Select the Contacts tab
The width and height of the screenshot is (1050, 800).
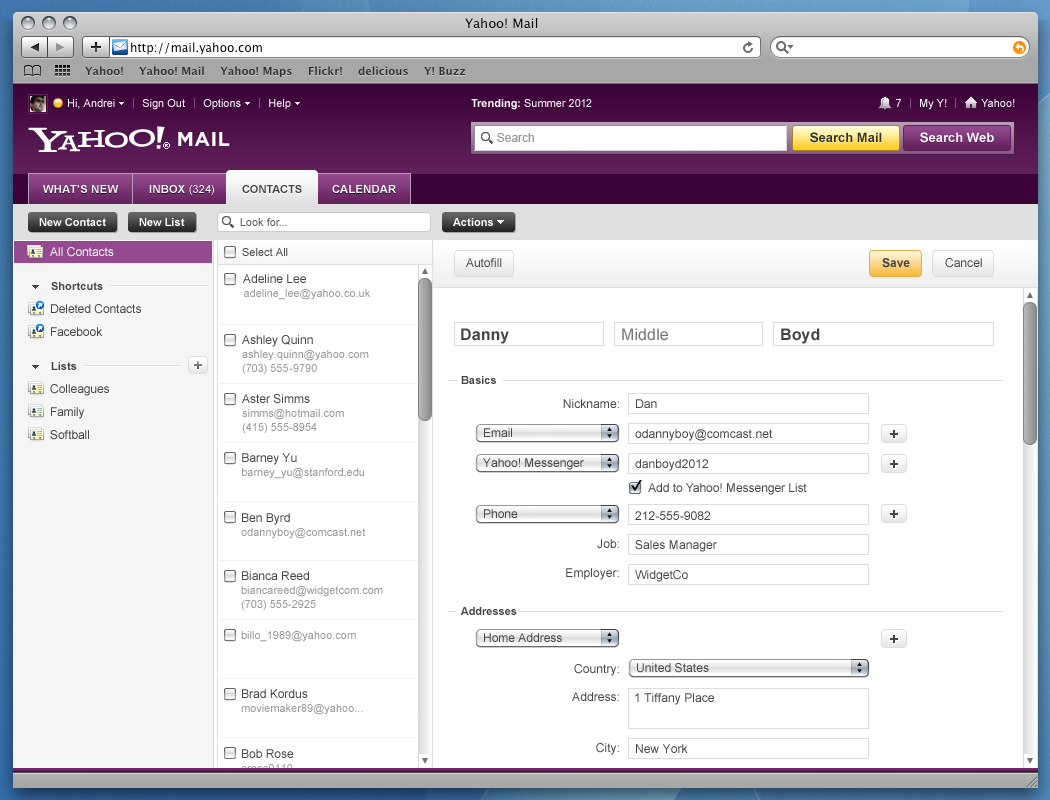(x=272, y=188)
